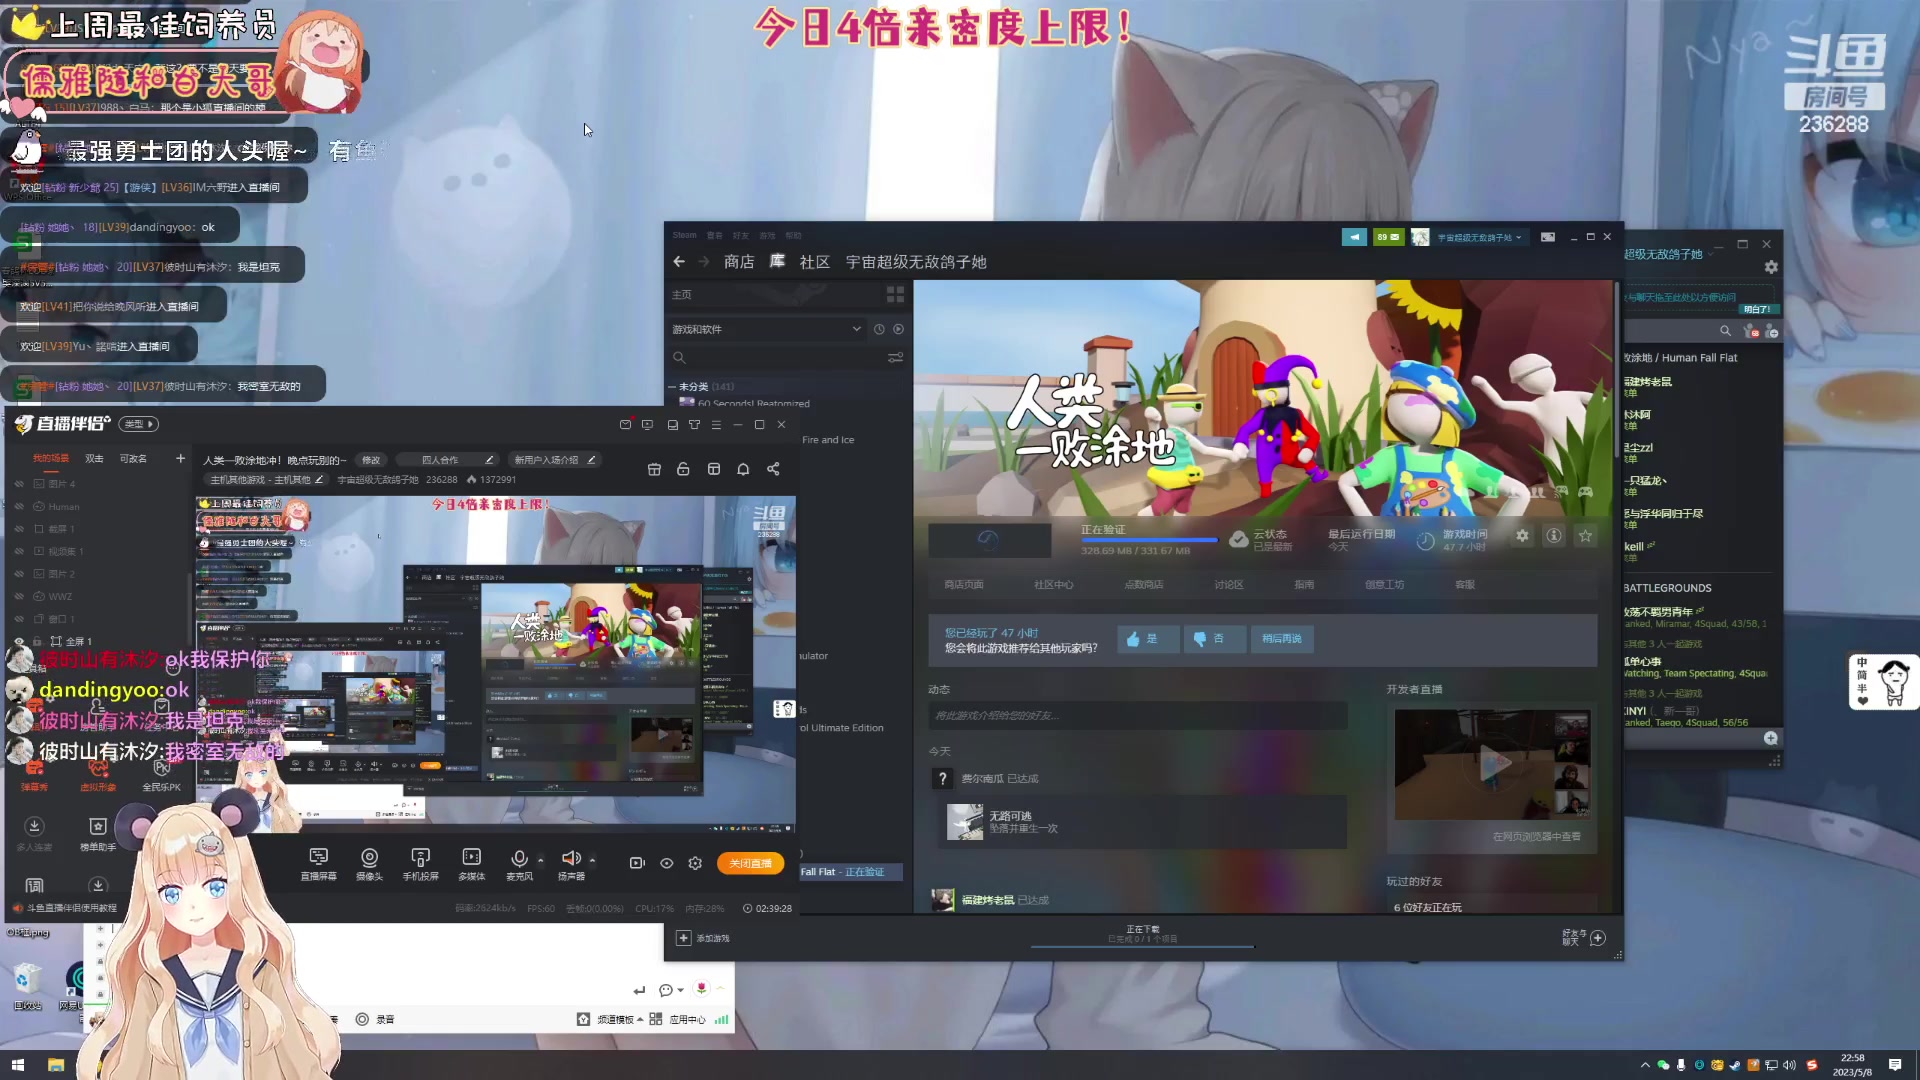This screenshot has width=1920, height=1080.
Task: Show hidden source 截屏 1
Action: tap(19, 529)
